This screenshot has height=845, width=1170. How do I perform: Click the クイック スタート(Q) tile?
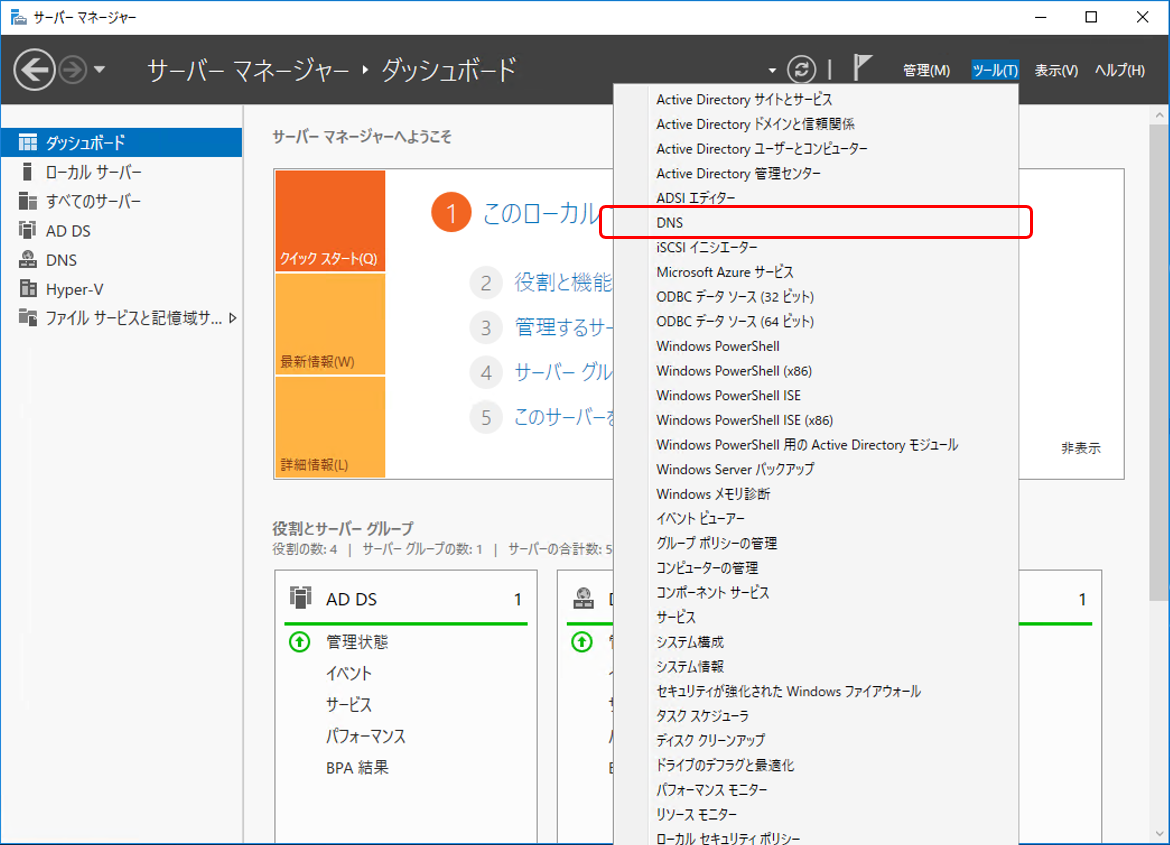point(330,220)
